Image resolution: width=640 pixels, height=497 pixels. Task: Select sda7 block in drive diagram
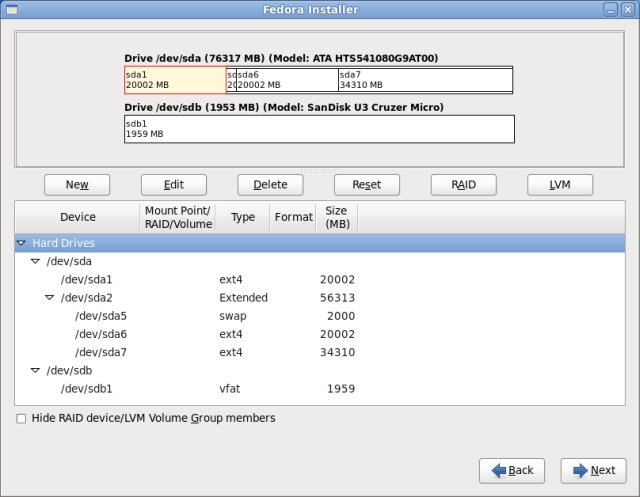[424, 80]
